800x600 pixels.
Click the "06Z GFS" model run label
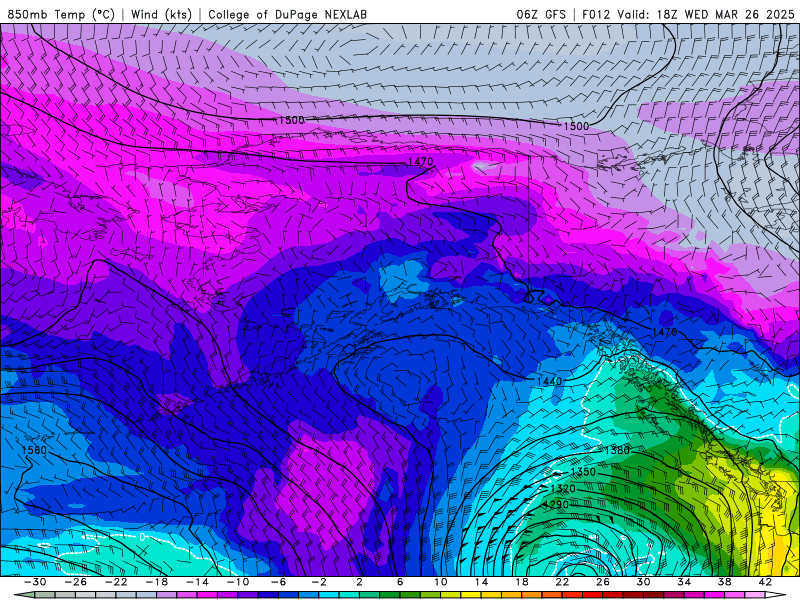pos(541,14)
